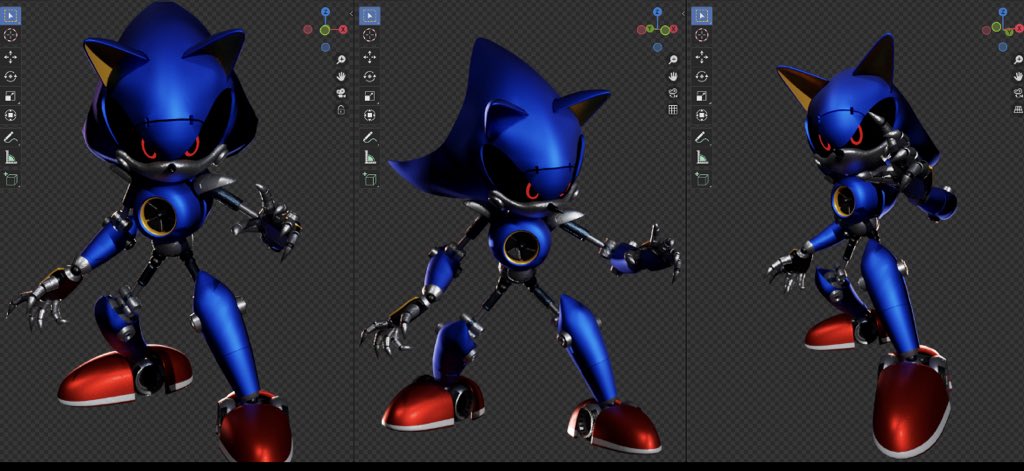The width and height of the screenshot is (1024, 471).
Task: Choose the 3D Cursor tool in middle viewport
Action: point(370,35)
